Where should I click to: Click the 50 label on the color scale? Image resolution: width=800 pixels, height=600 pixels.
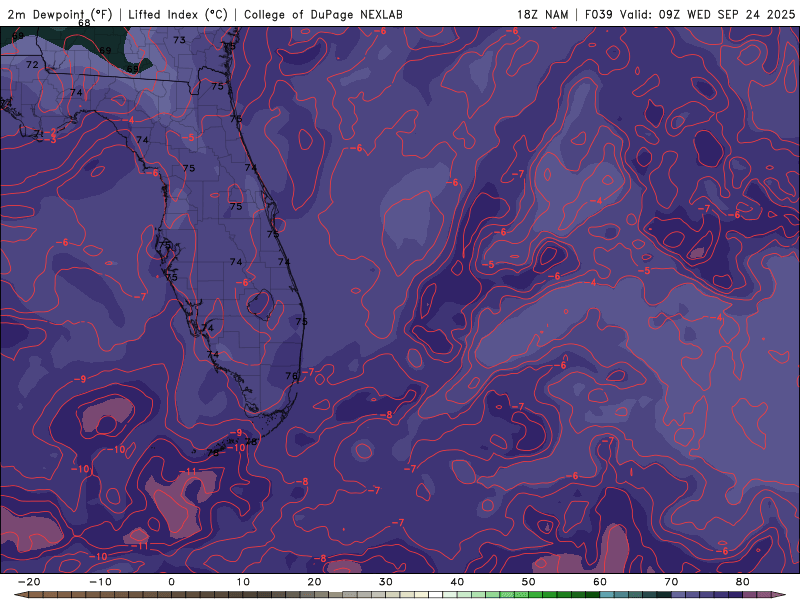point(529,582)
